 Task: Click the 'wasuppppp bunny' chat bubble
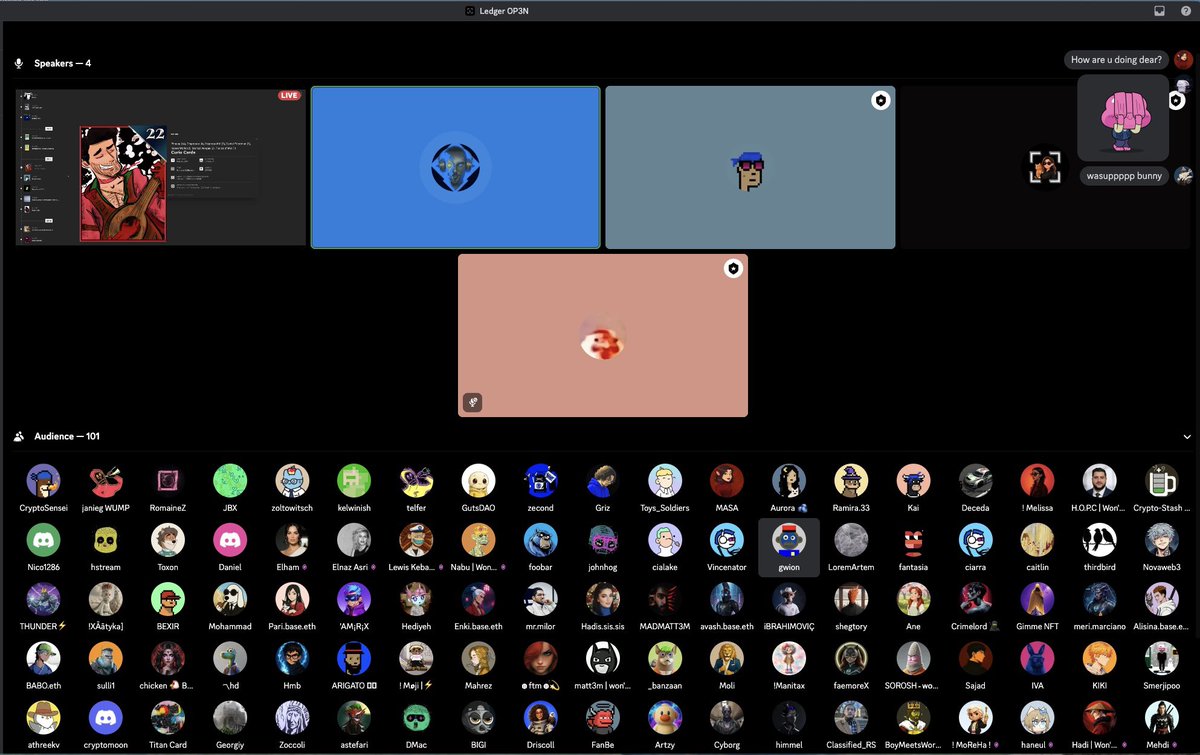(x=1124, y=176)
